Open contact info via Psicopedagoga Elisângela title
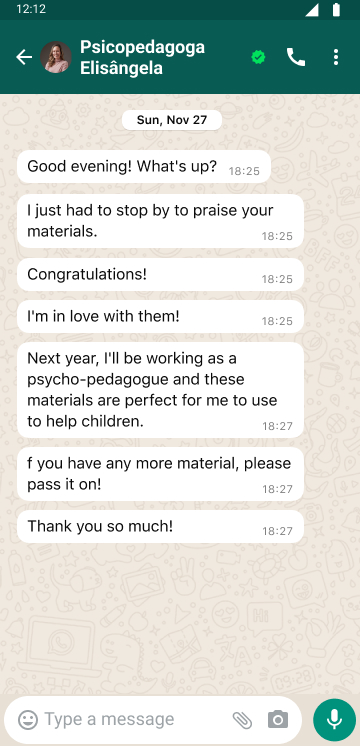This screenshot has height=746, width=360. point(143,57)
